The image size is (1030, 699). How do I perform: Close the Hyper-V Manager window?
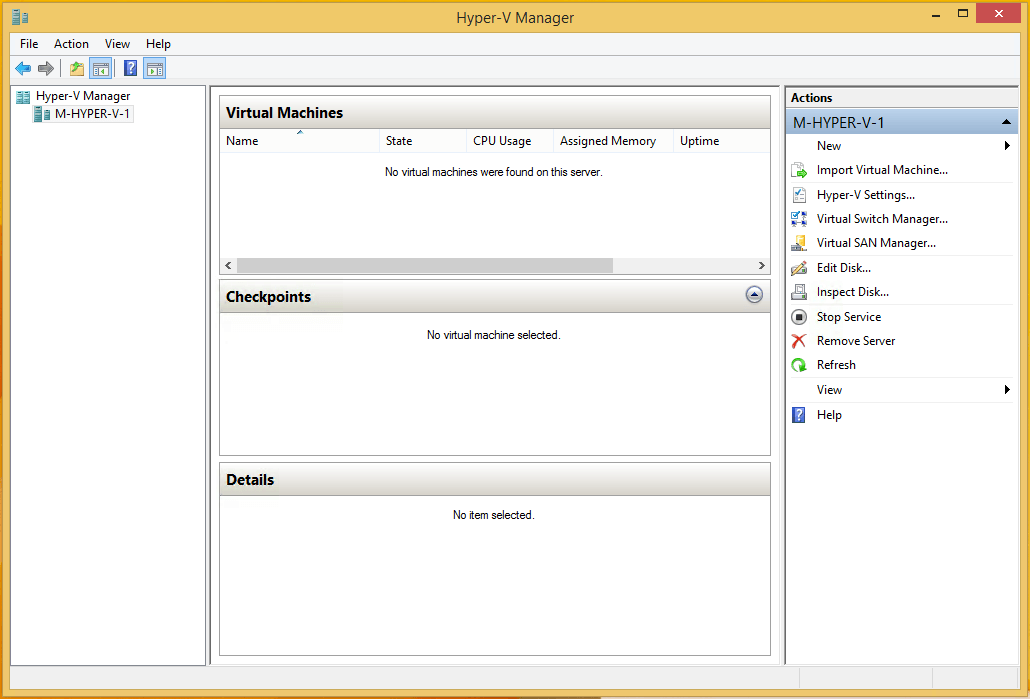[x=998, y=14]
